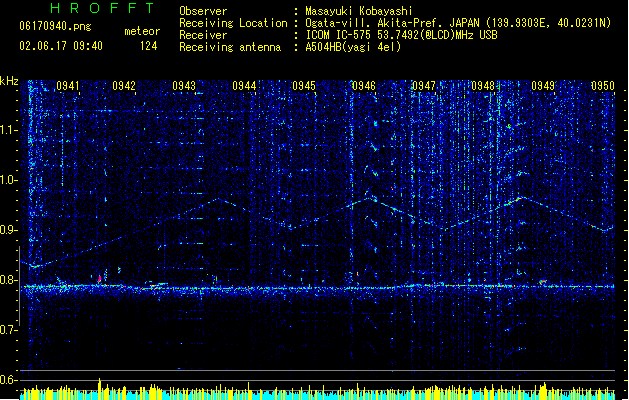Click the red meteor echo near 0942
The width and height of the screenshot is (629, 400).
tap(99, 279)
